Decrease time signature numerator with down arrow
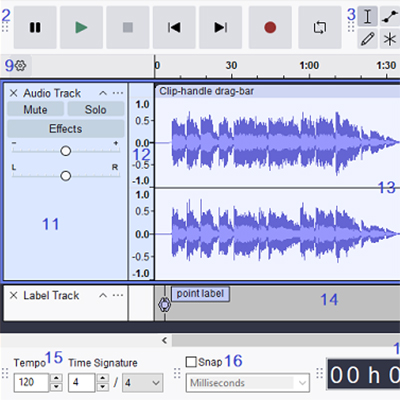 (x=103, y=387)
